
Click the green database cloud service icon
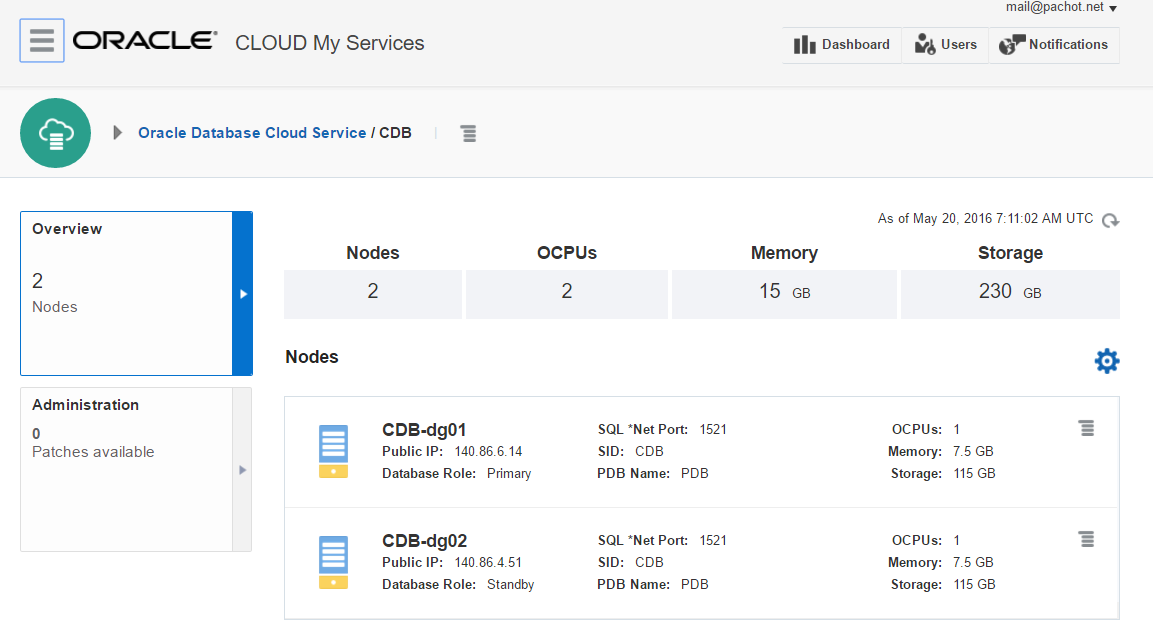(x=56, y=133)
